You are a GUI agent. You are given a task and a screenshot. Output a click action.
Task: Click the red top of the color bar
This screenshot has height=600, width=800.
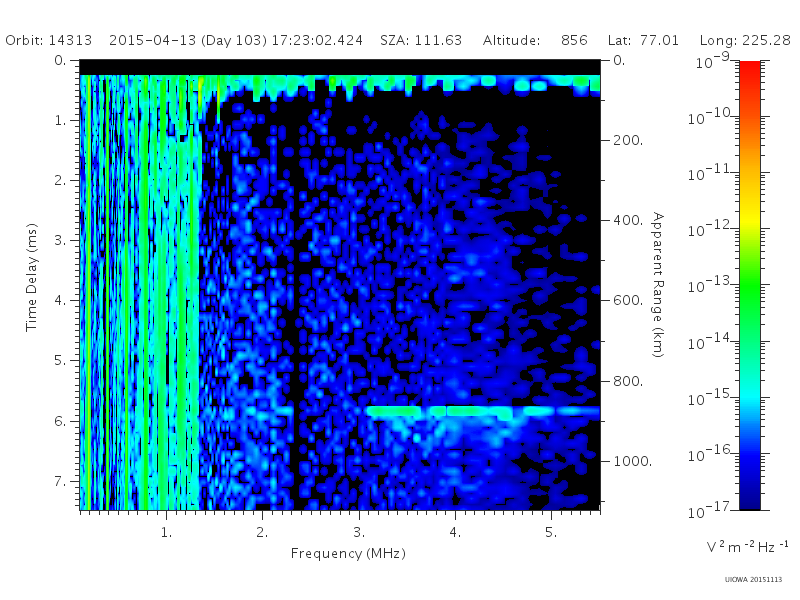(749, 69)
